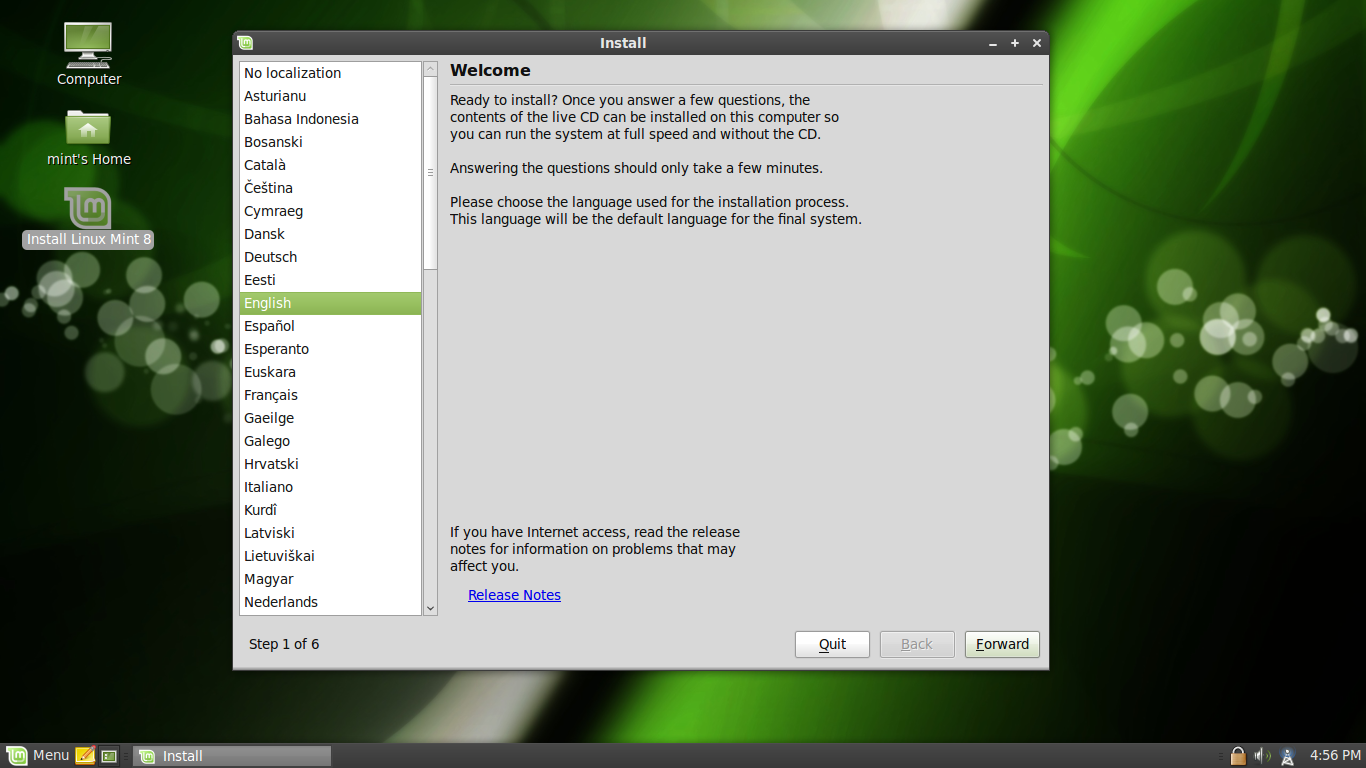
Task: Select Deutsch language
Action: [x=330, y=257]
